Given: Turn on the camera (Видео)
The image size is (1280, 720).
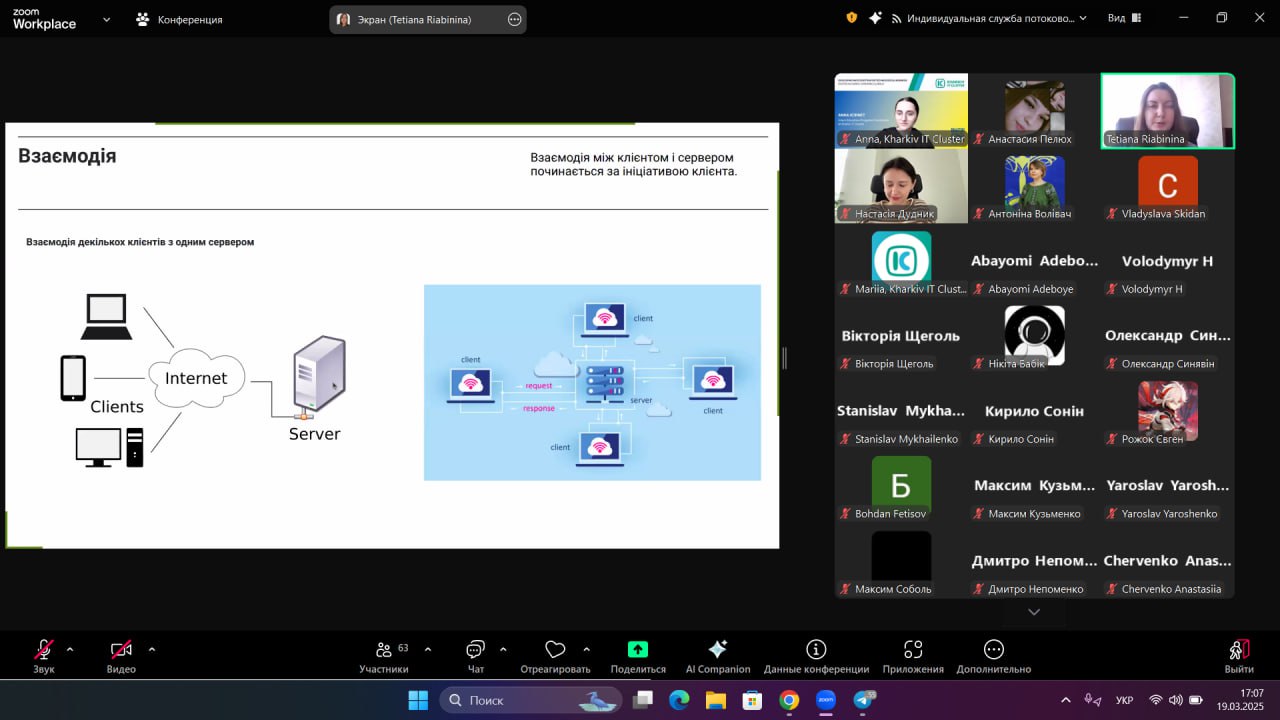Looking at the screenshot, I should (121, 649).
